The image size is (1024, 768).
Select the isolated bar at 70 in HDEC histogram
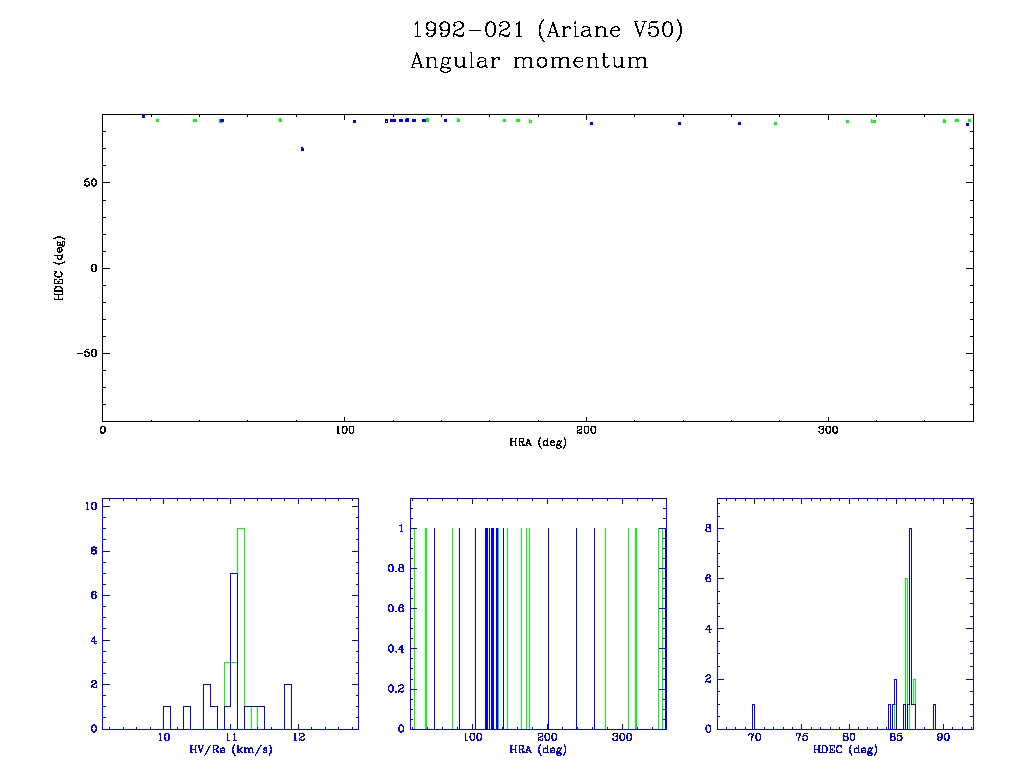(753, 716)
